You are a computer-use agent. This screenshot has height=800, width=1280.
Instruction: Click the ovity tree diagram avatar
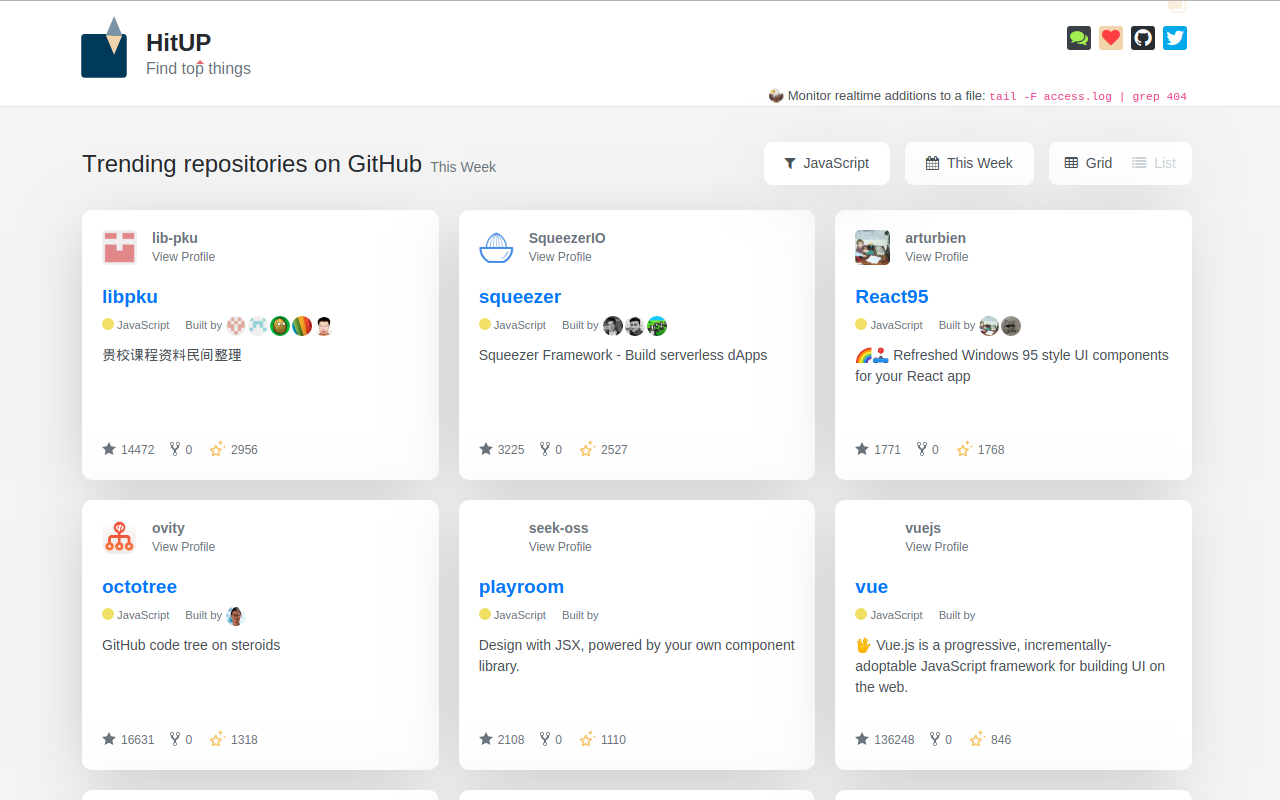point(119,537)
